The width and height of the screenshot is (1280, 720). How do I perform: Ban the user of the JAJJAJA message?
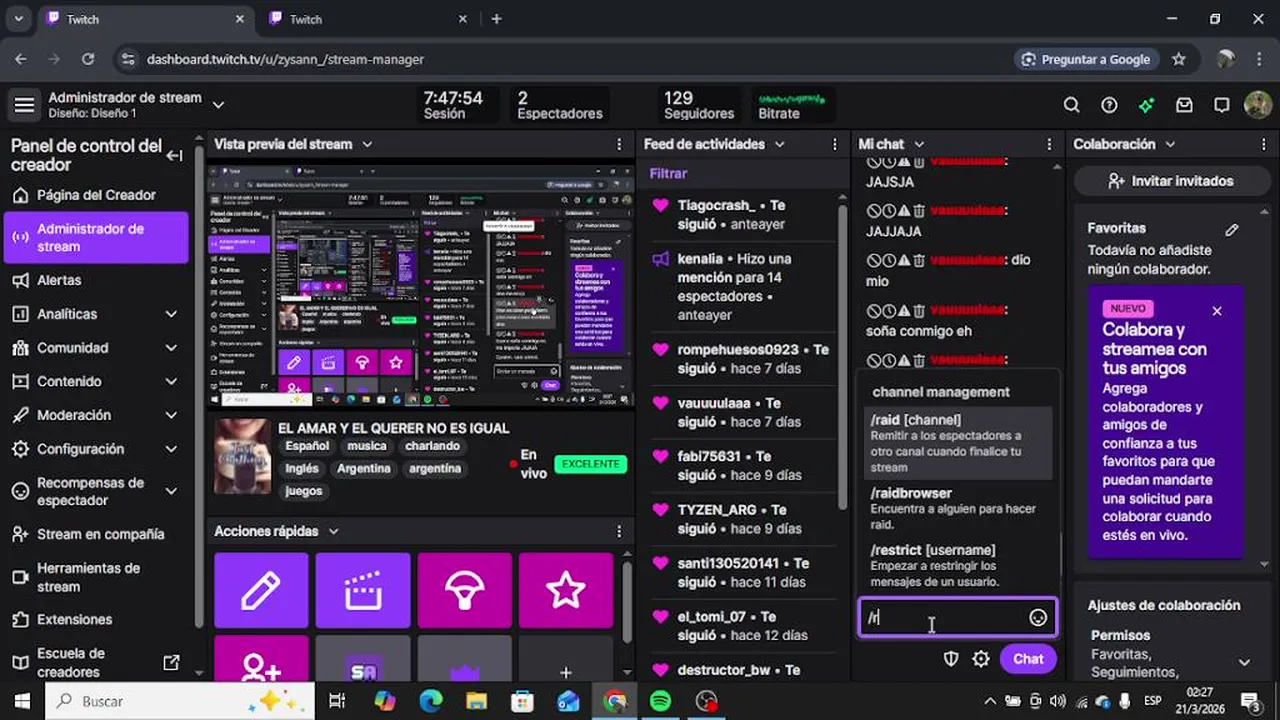pos(873,211)
